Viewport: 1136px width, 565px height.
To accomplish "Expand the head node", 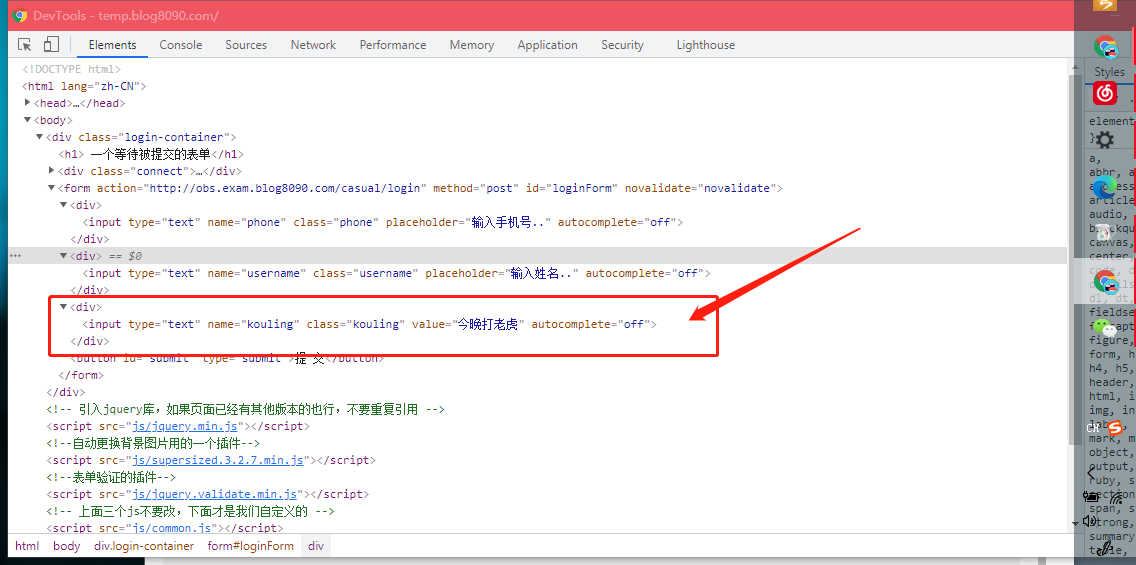I will (x=28, y=103).
